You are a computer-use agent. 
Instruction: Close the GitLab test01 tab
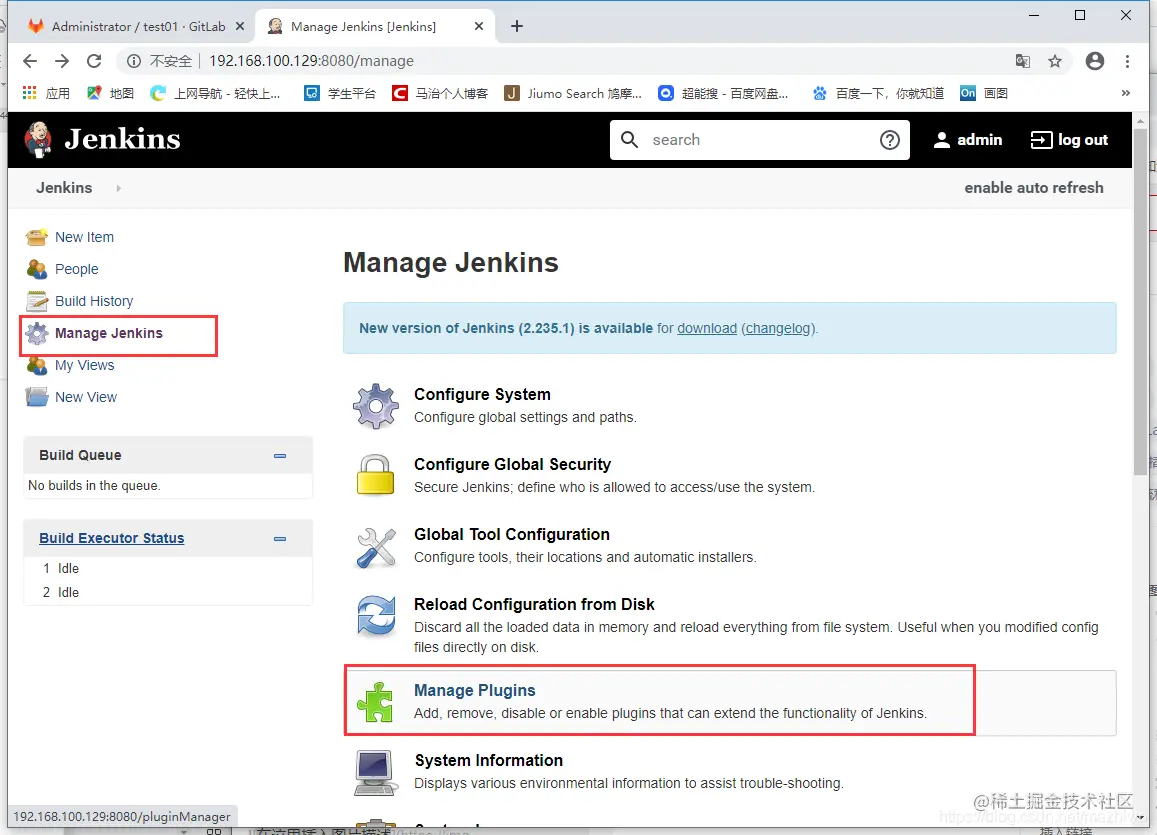pos(240,27)
